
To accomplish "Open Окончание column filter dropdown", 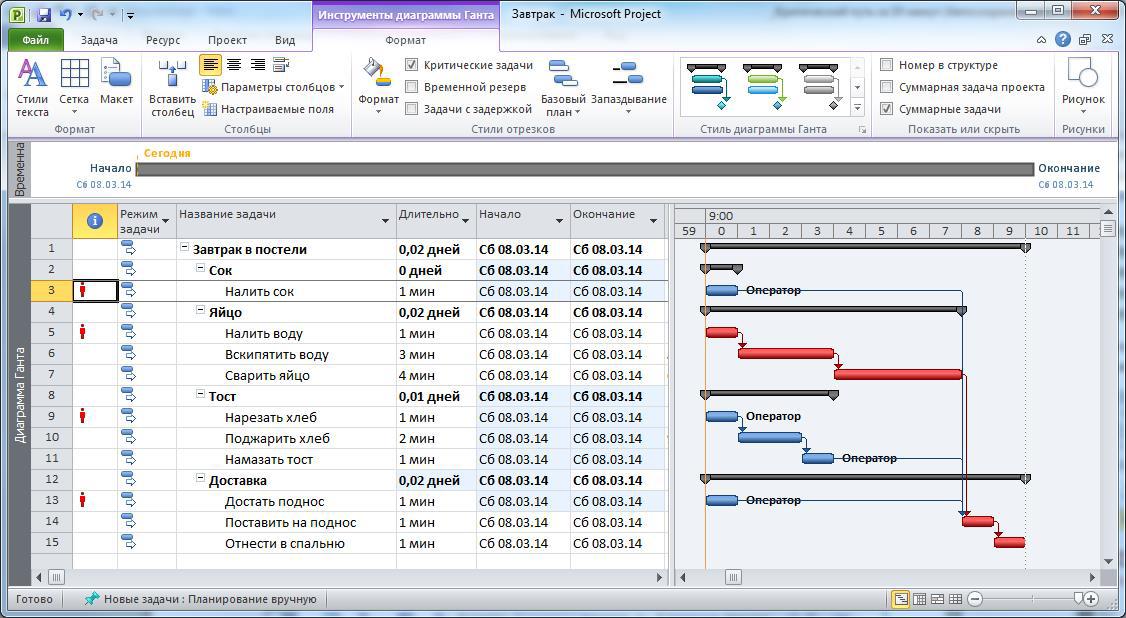I will (653, 221).
